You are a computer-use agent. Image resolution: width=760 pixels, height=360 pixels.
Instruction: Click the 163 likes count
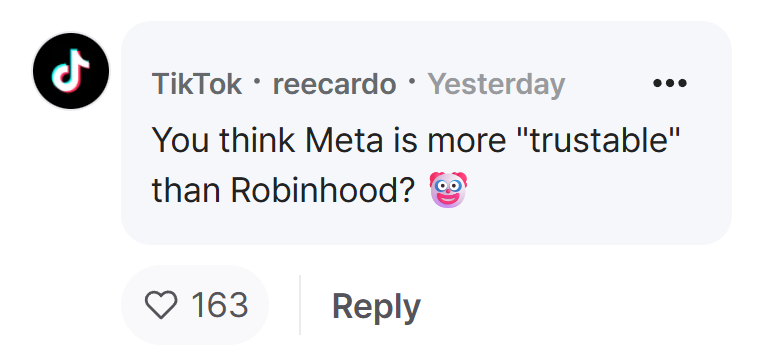coord(220,305)
